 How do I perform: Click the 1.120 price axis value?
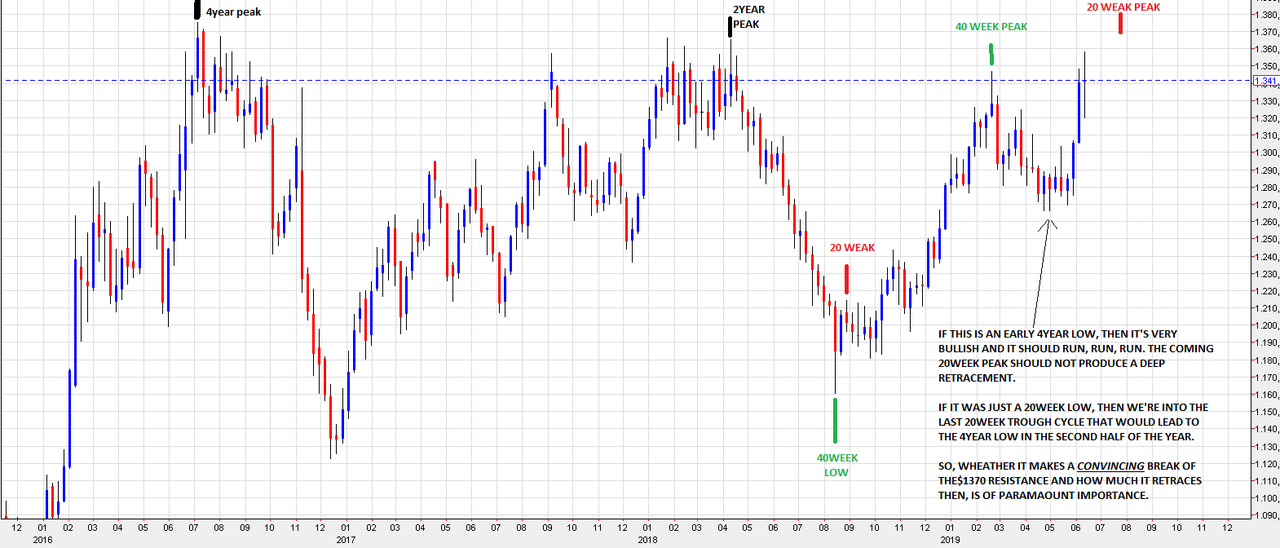click(x=1266, y=464)
